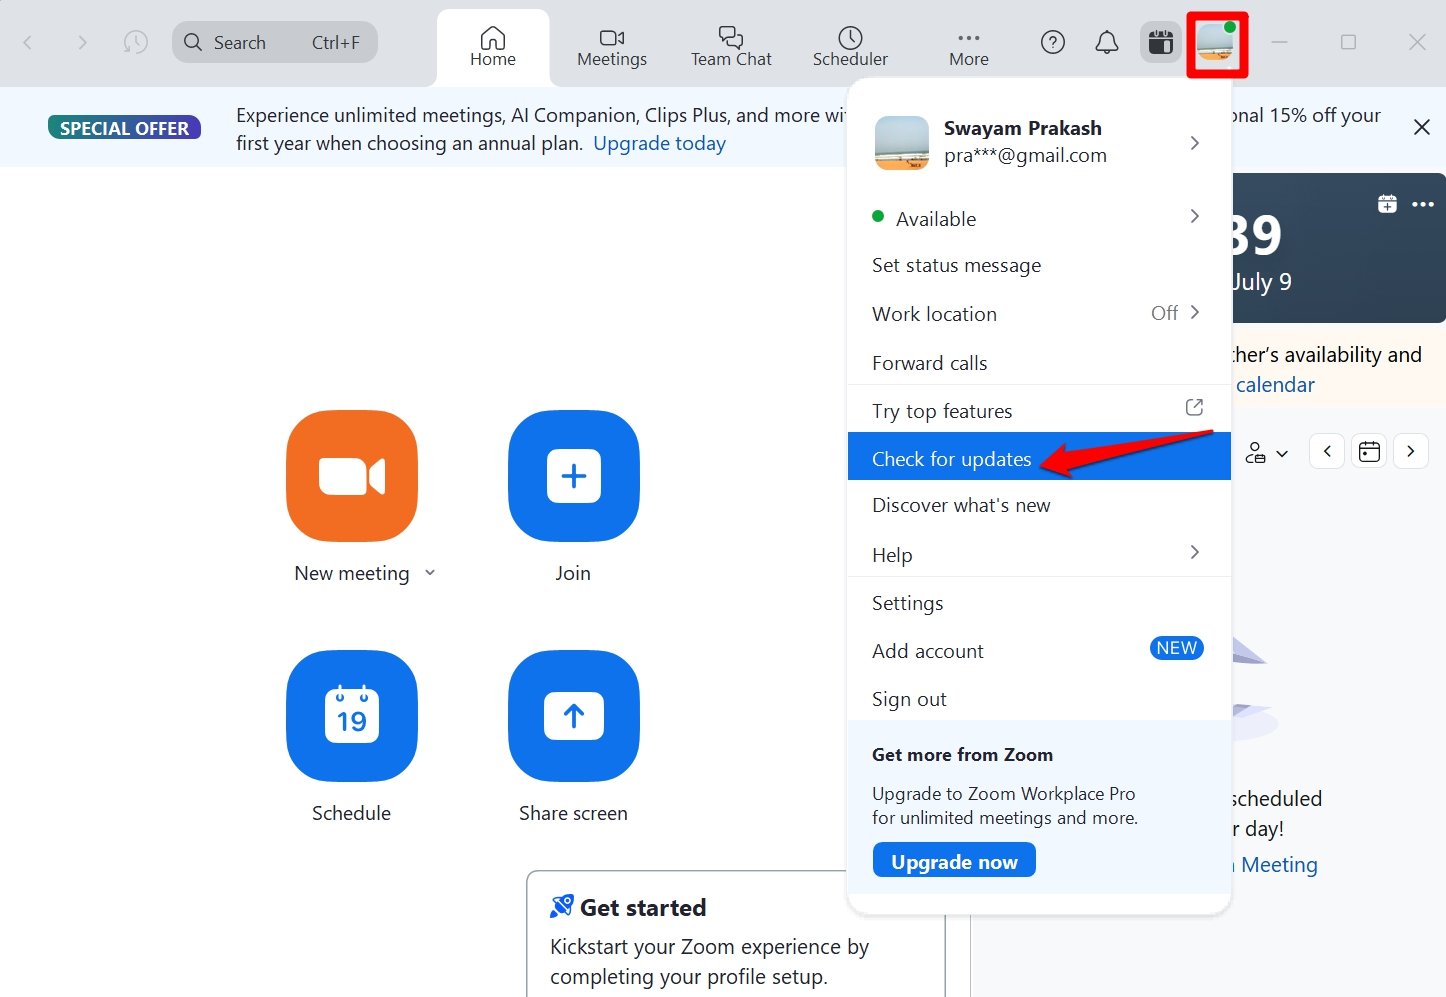Click the Off value for Work location

(1164, 313)
